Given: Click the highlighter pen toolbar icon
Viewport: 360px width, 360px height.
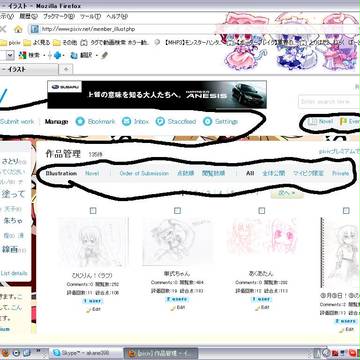Looking at the screenshot, I should (104, 55).
